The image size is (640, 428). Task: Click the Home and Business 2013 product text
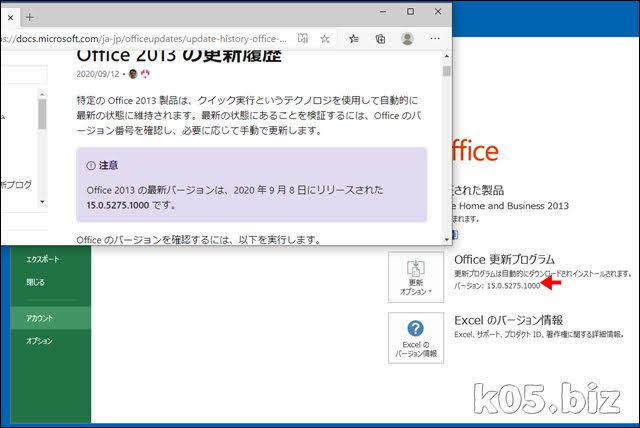pyautogui.click(x=514, y=206)
